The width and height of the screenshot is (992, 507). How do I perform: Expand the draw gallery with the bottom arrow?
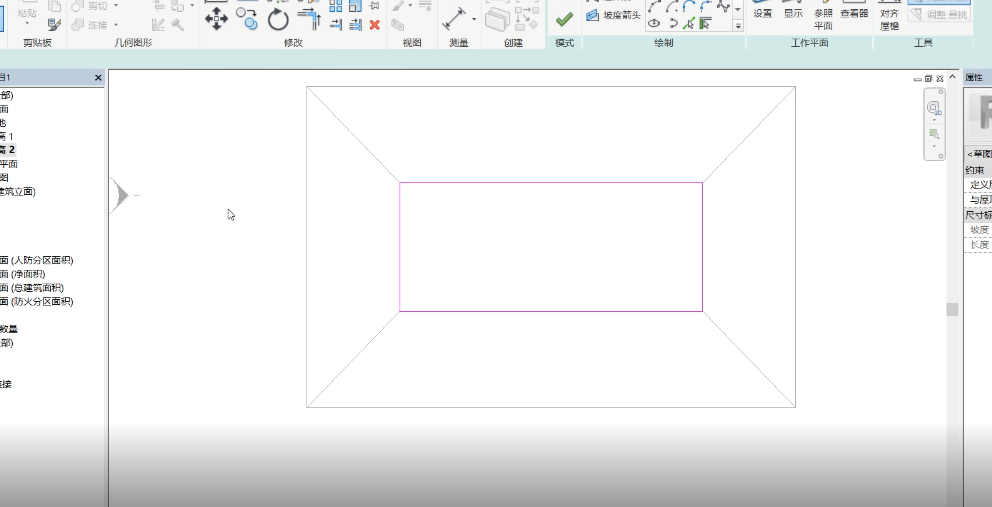(738, 25)
